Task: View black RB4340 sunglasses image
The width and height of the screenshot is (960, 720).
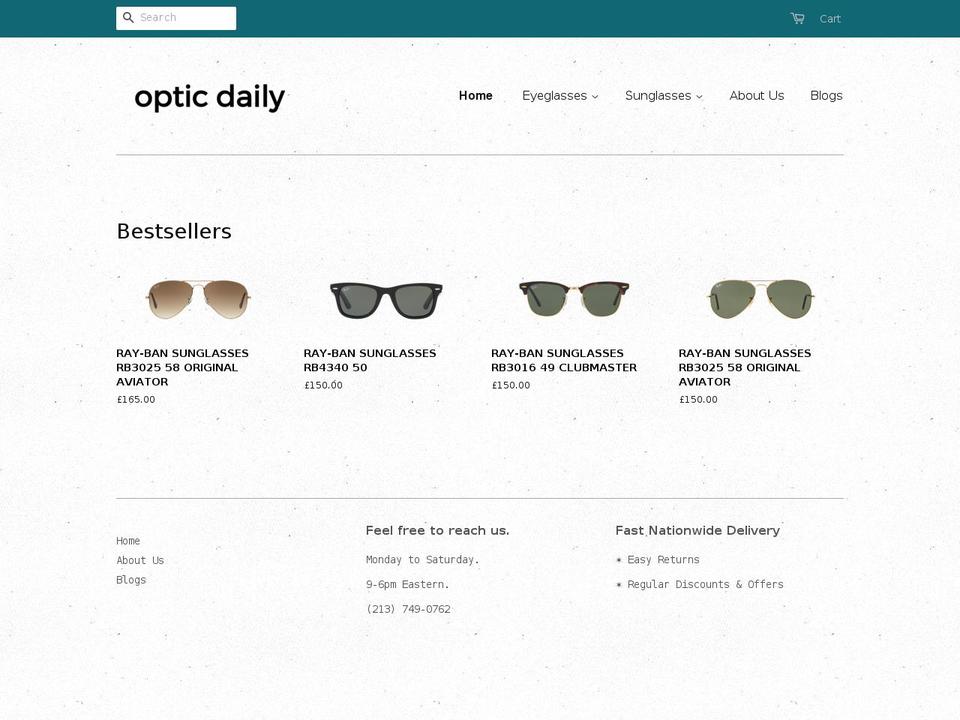Action: point(386,300)
